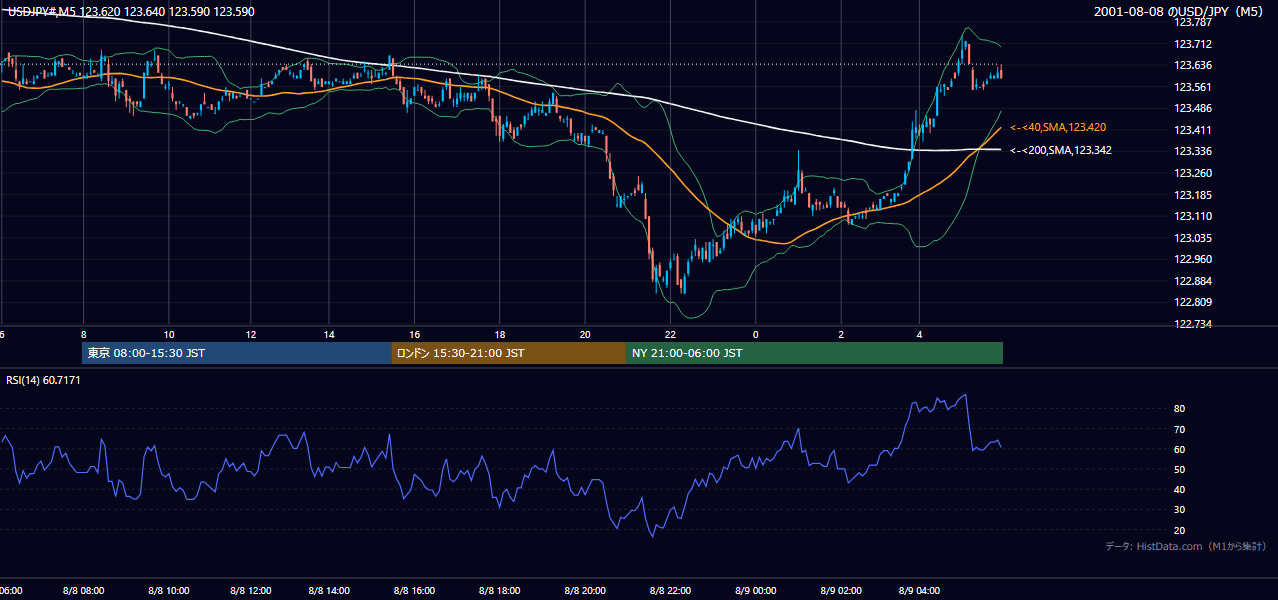Click RSI scale value 20 beside the RSI panel
This screenshot has width=1278, height=600.
pyautogui.click(x=1180, y=530)
